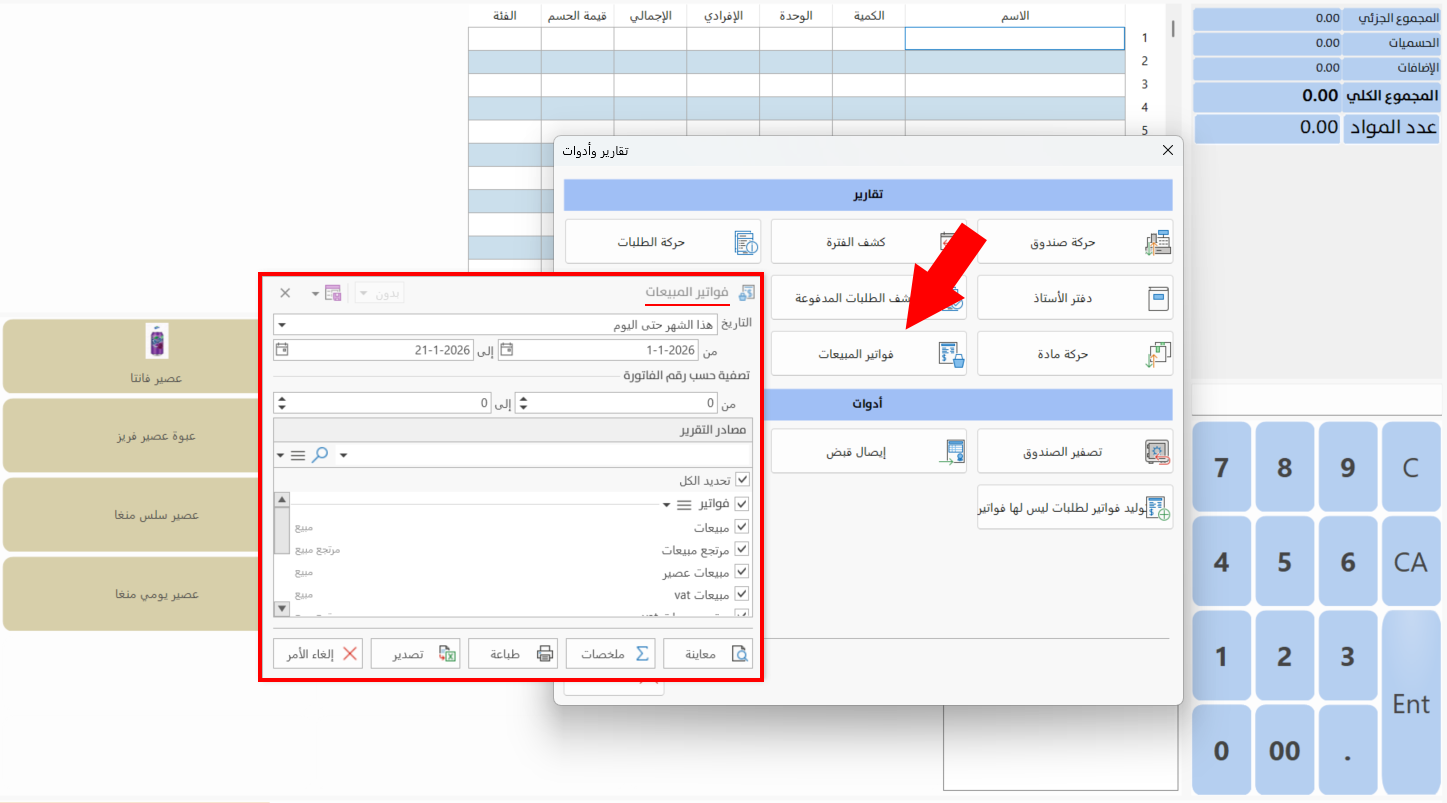Open the search field dropdown arrow in مصادر التقرير
1447x803 pixels.
point(343,456)
